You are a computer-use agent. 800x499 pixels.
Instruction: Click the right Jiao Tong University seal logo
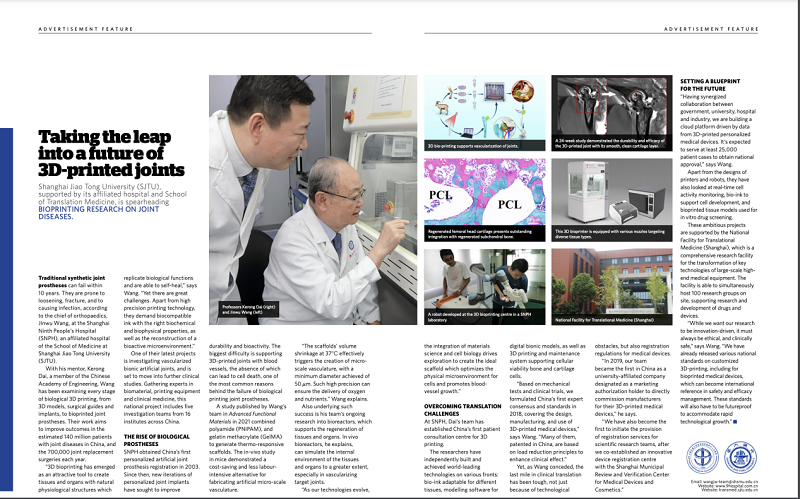click(740, 457)
